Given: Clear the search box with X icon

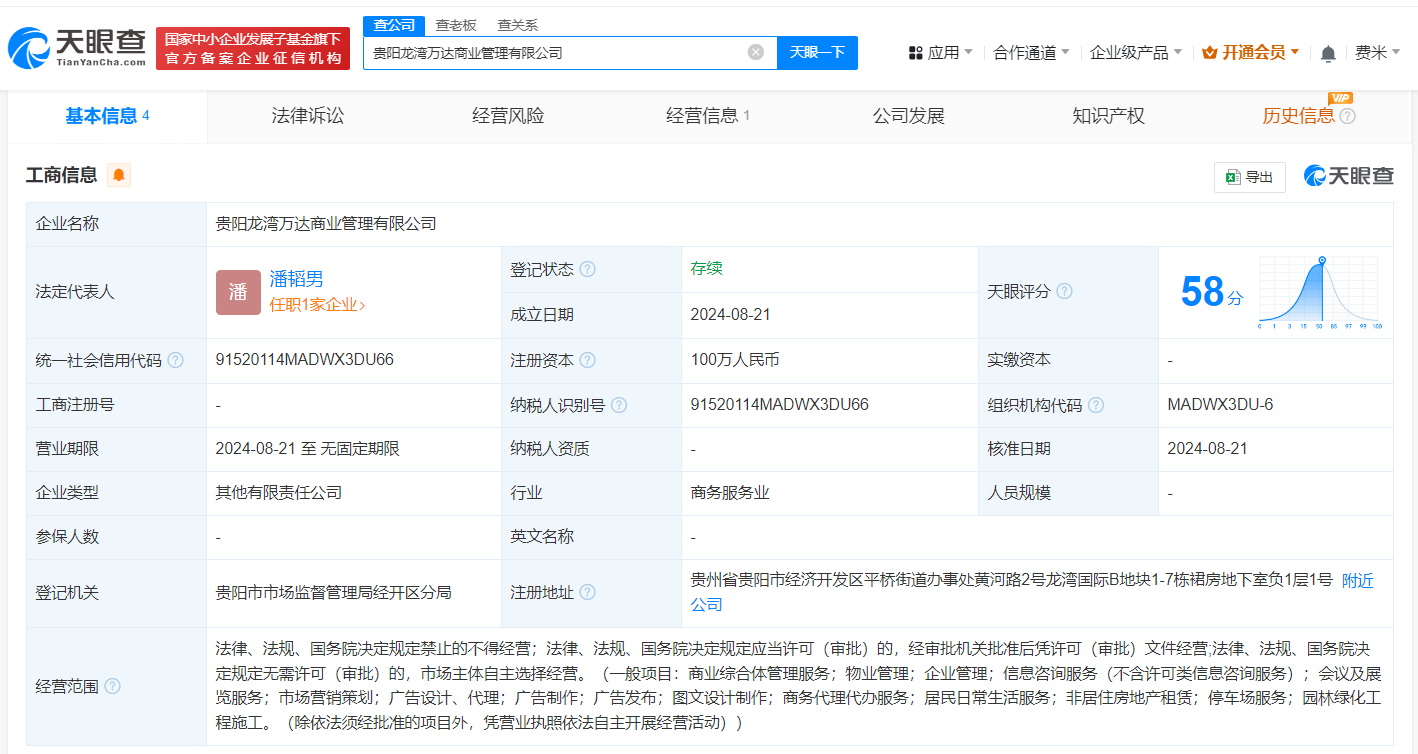Looking at the screenshot, I should [x=756, y=52].
